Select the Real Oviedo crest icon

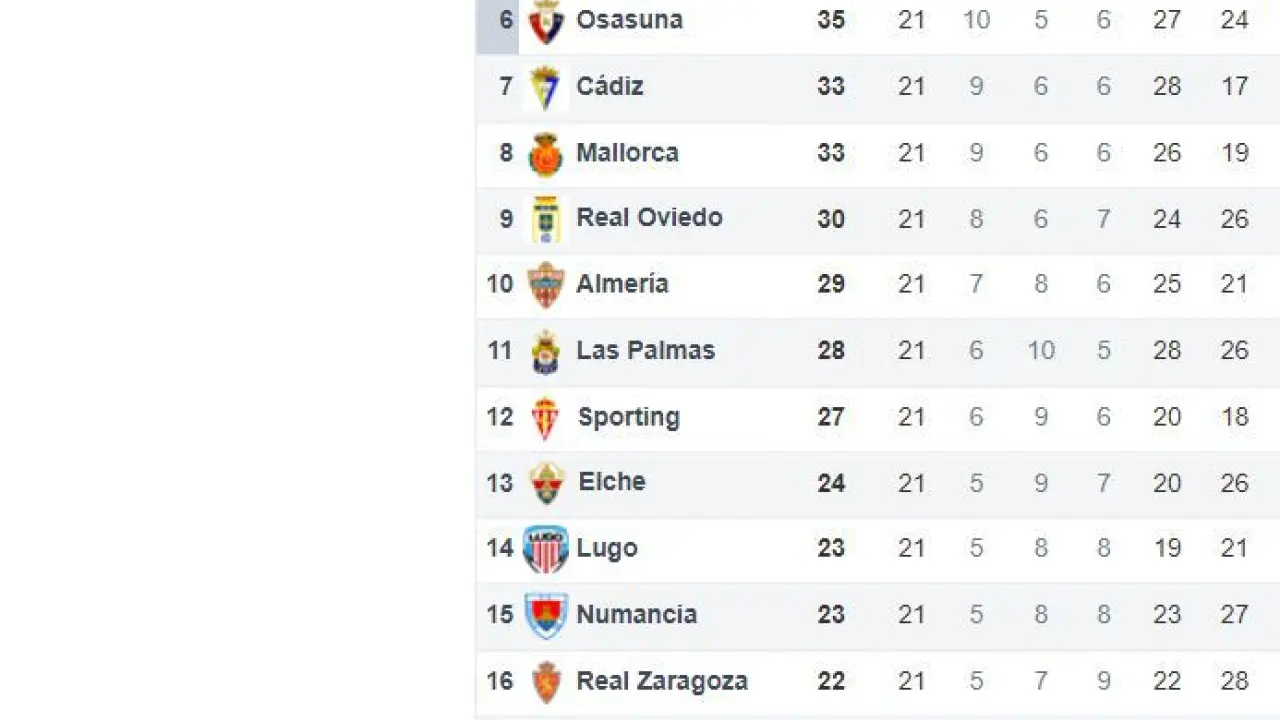click(545, 220)
